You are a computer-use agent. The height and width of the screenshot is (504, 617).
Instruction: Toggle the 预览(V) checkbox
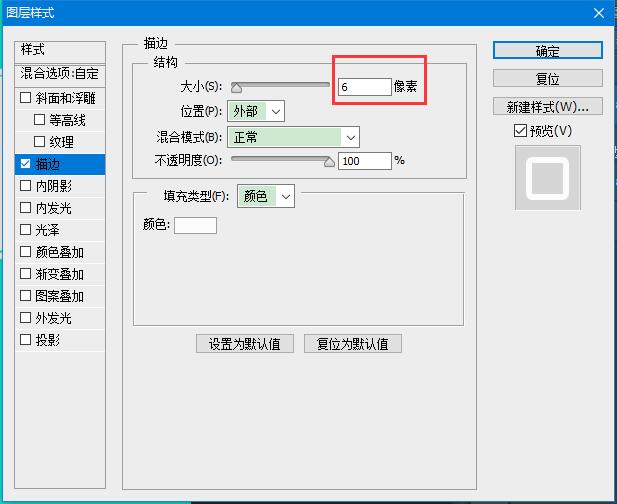coord(520,131)
